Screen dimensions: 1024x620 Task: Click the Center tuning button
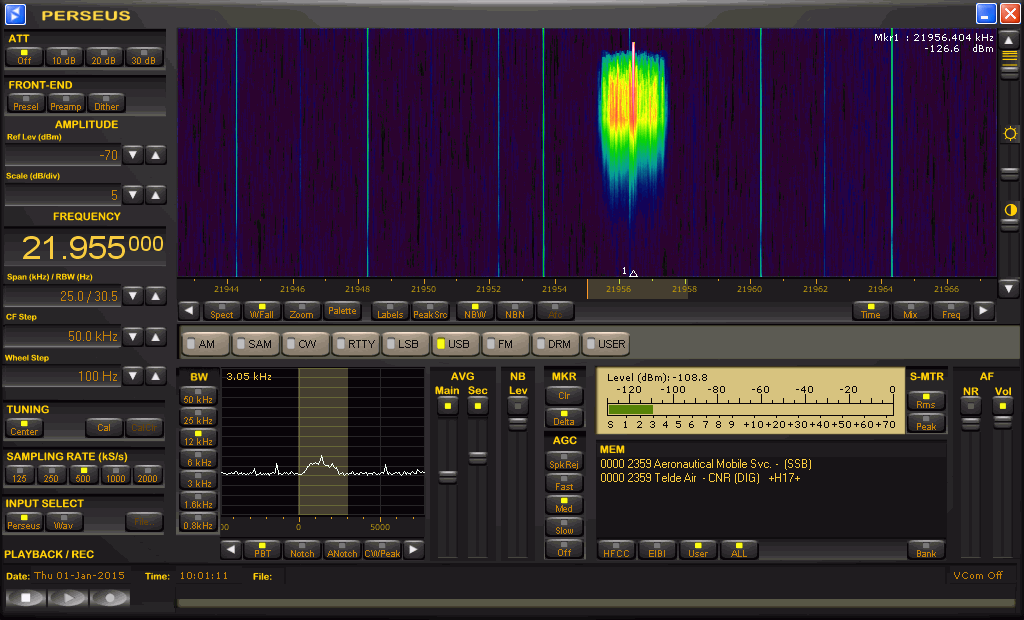click(x=24, y=427)
